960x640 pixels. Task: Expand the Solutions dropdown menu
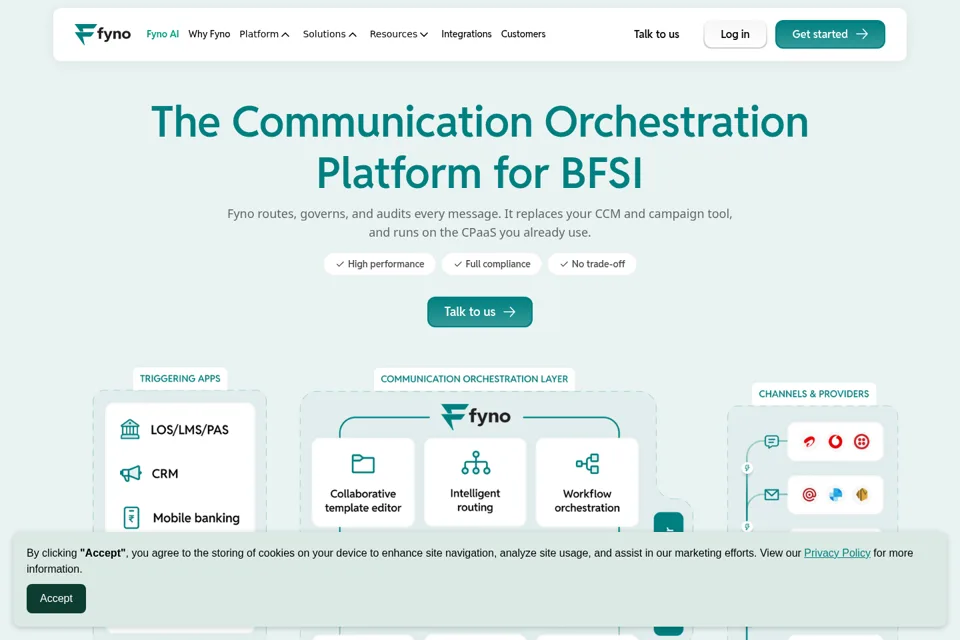[330, 34]
